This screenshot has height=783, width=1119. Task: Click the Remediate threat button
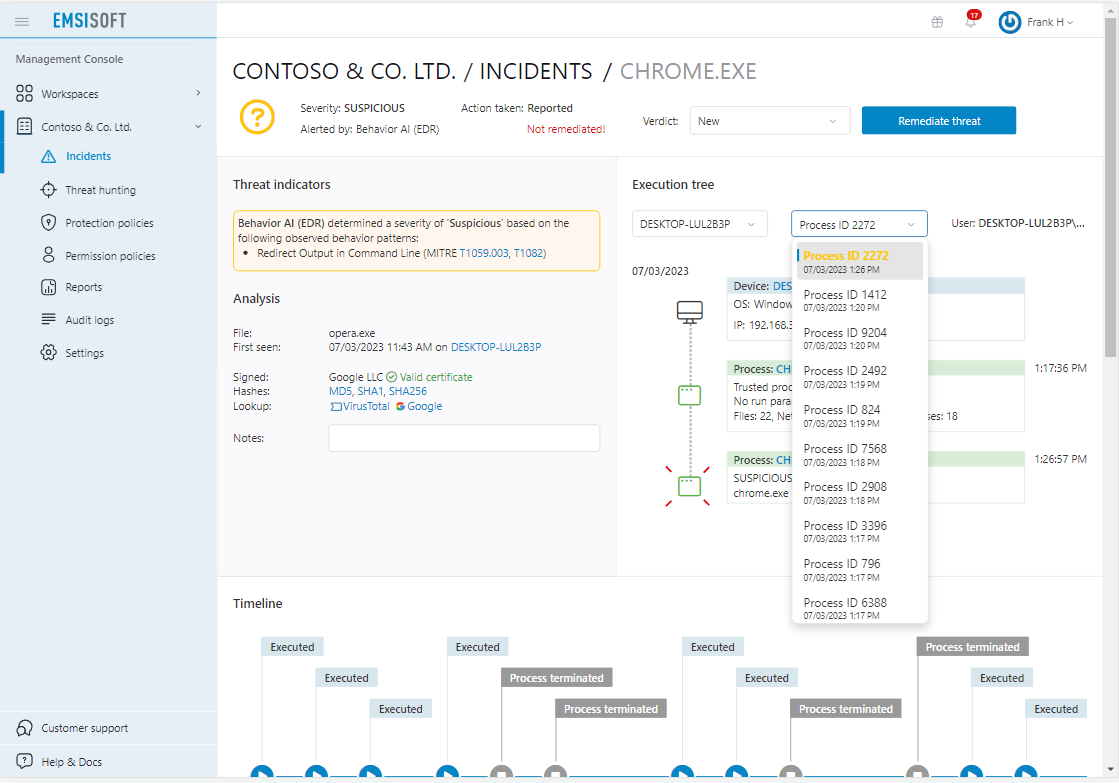tap(938, 120)
